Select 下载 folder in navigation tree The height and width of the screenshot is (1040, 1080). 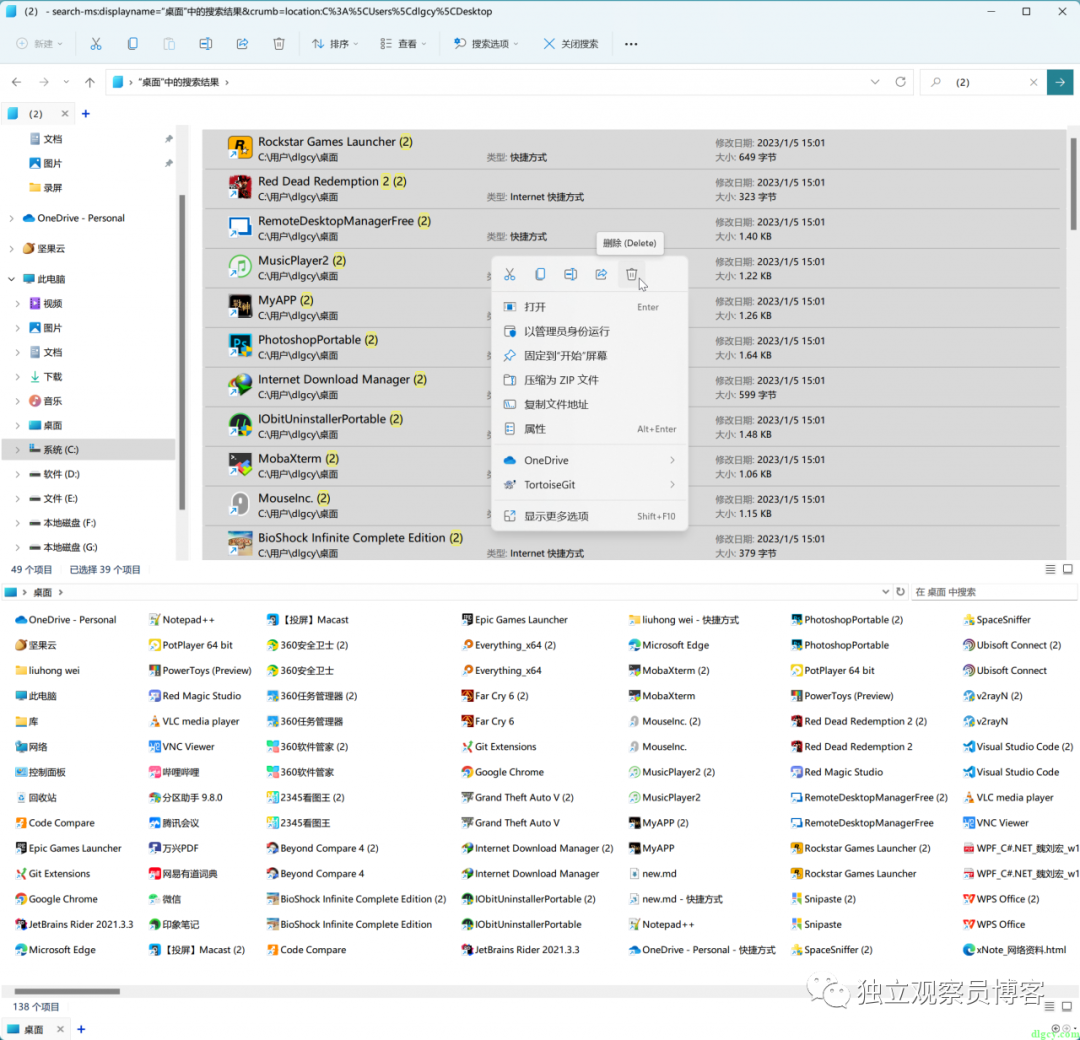click(x=46, y=377)
